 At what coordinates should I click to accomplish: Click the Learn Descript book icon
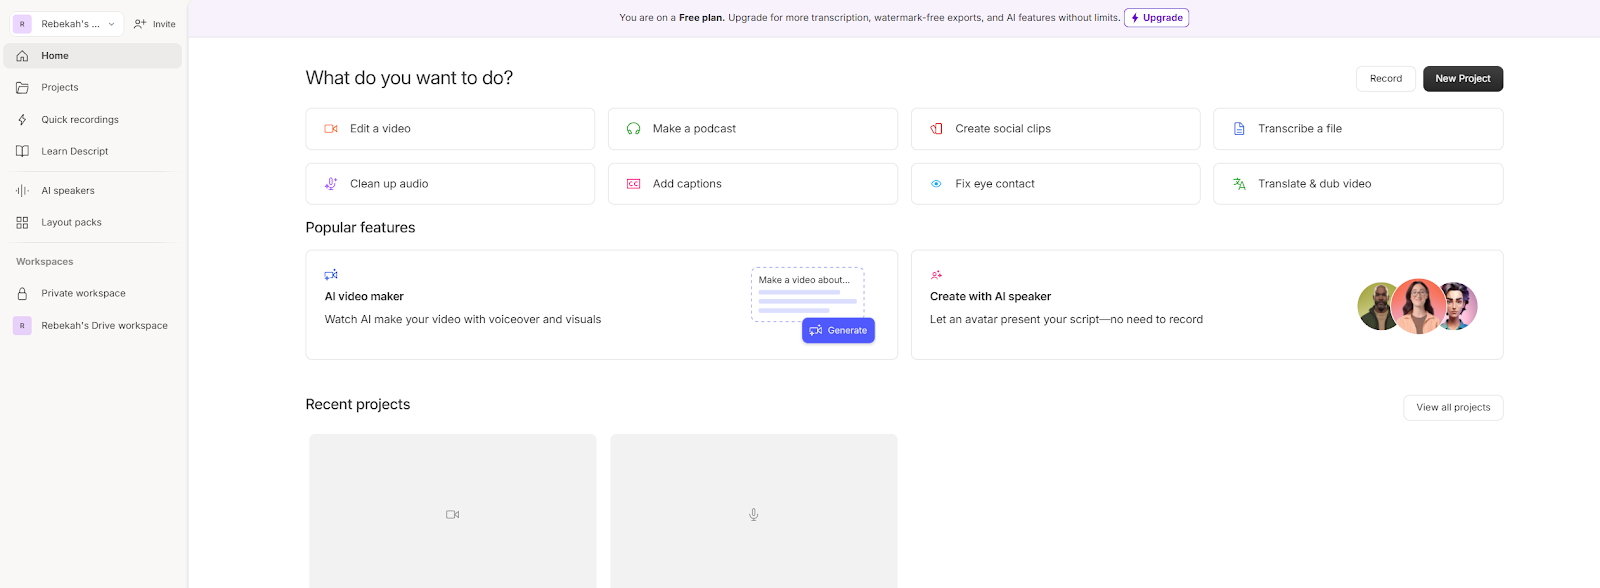22,152
